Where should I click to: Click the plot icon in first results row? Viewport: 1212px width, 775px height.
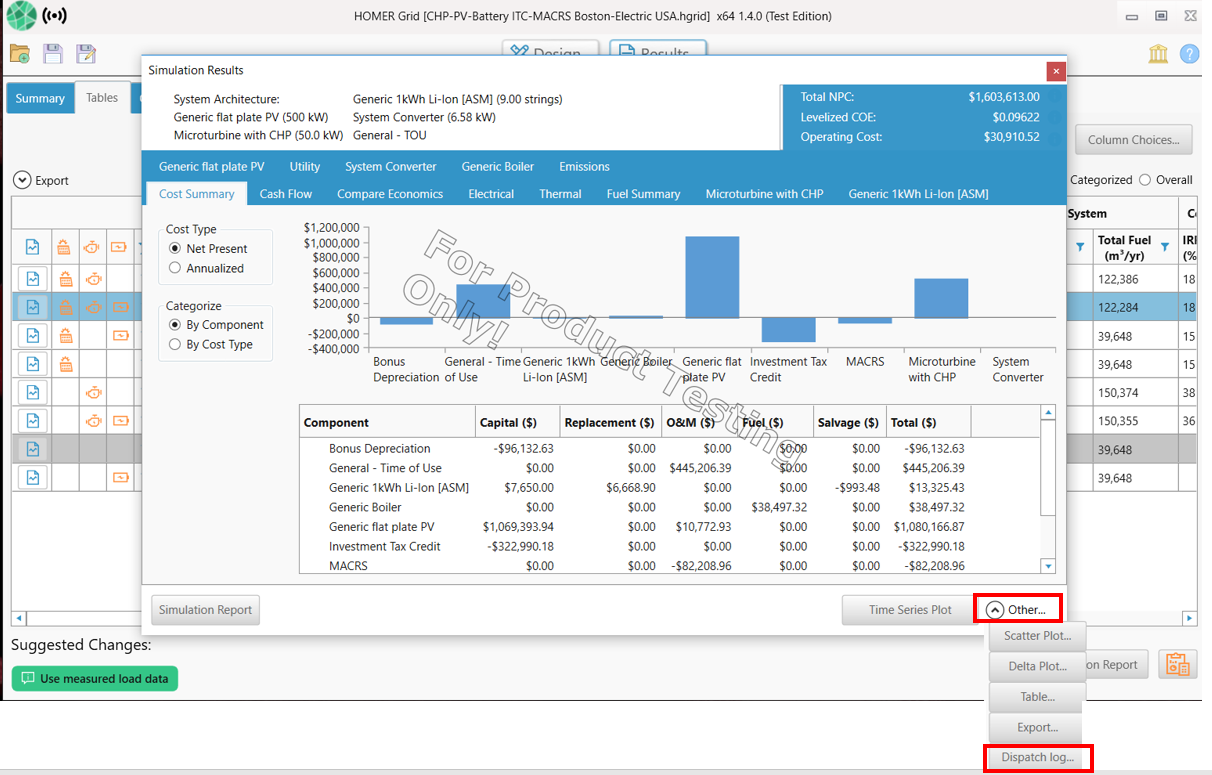pyautogui.click(x=32, y=279)
